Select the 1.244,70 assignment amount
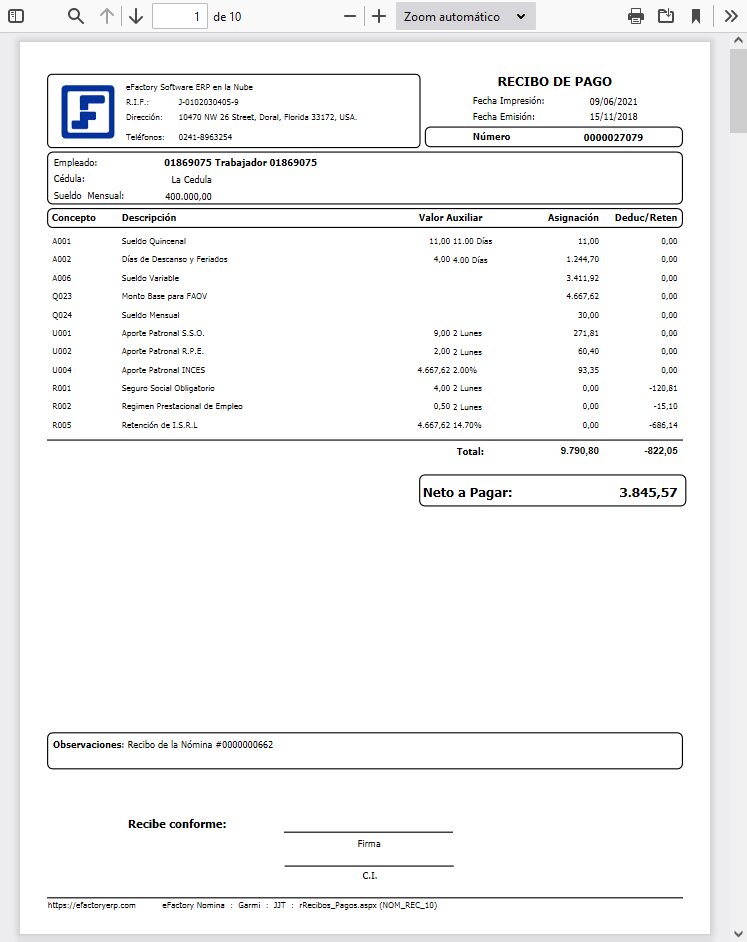Screen dimensions: 747x942 click(582, 260)
